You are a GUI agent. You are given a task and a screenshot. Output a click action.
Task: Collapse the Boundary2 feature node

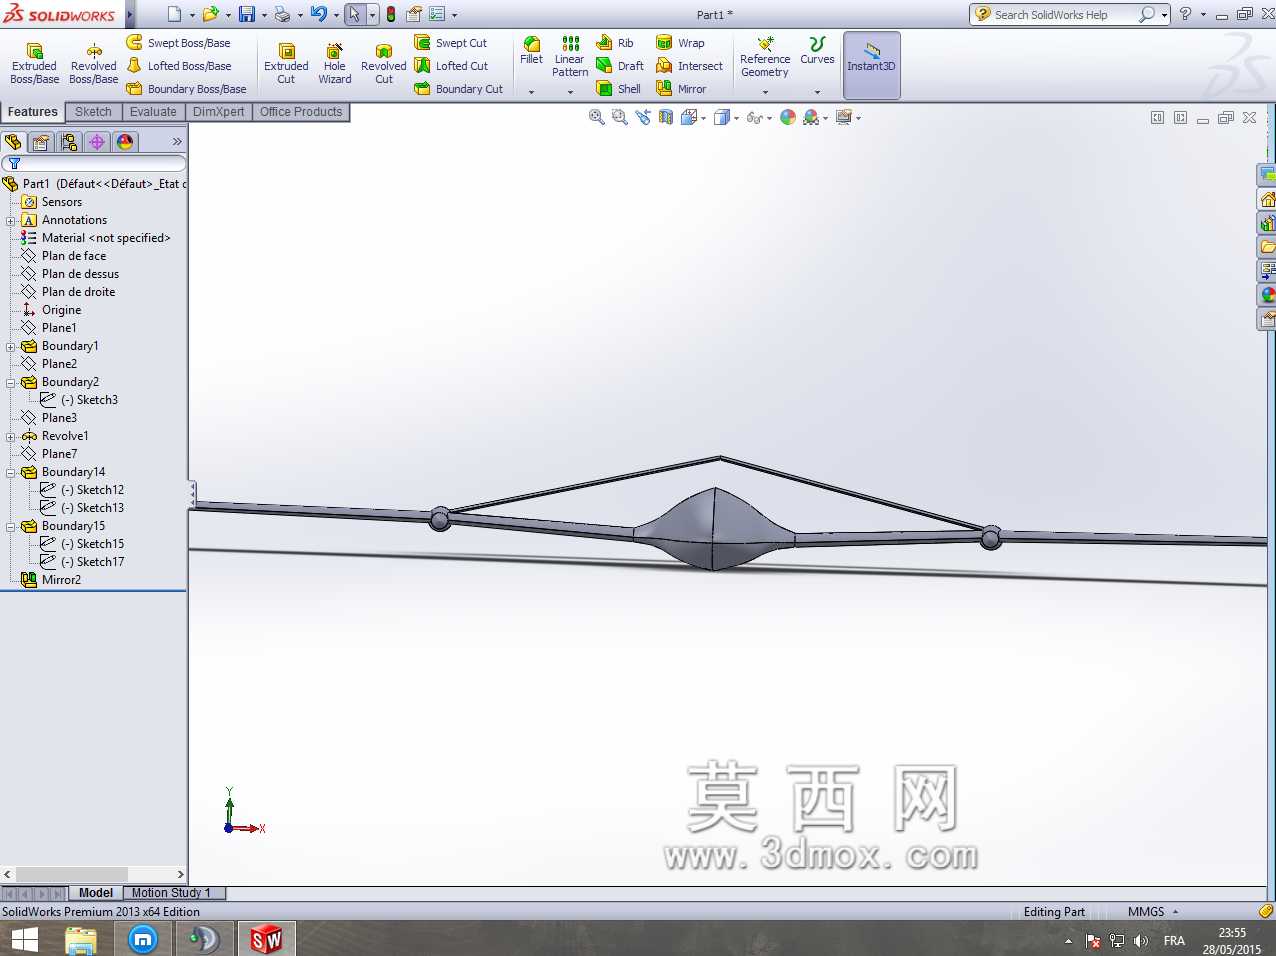tap(11, 383)
